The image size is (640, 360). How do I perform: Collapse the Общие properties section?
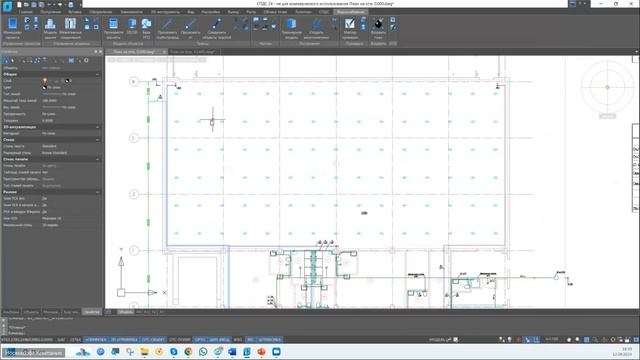(x=98, y=74)
